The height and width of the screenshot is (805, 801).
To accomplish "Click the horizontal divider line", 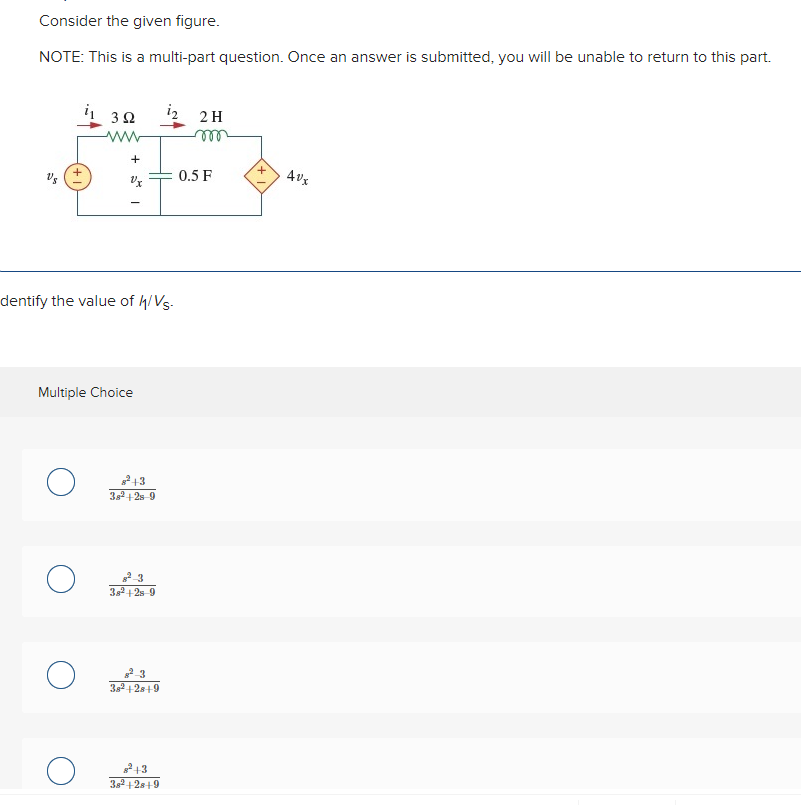I will [x=400, y=269].
